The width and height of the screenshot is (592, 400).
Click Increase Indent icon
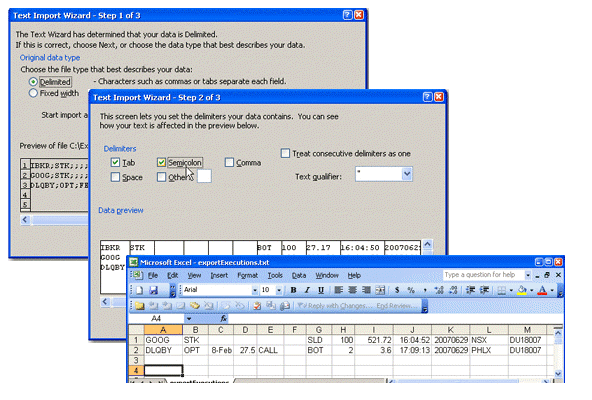pyautogui.click(x=484, y=290)
